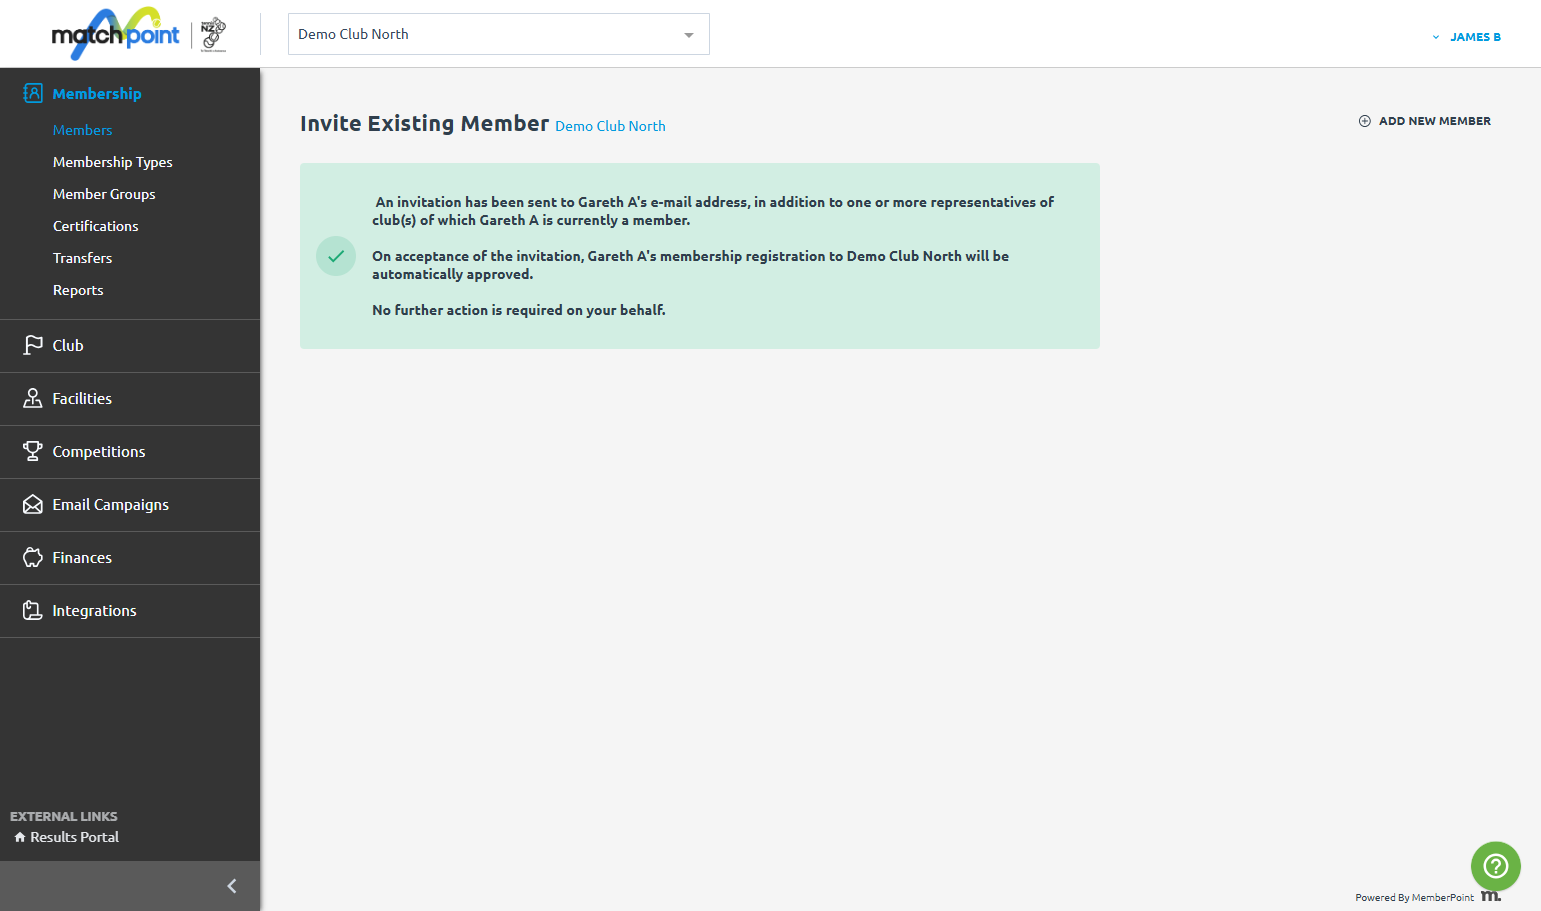Viewport: 1541px width, 911px height.
Task: Click the MemberPoint logo in footer
Action: tap(1491, 896)
